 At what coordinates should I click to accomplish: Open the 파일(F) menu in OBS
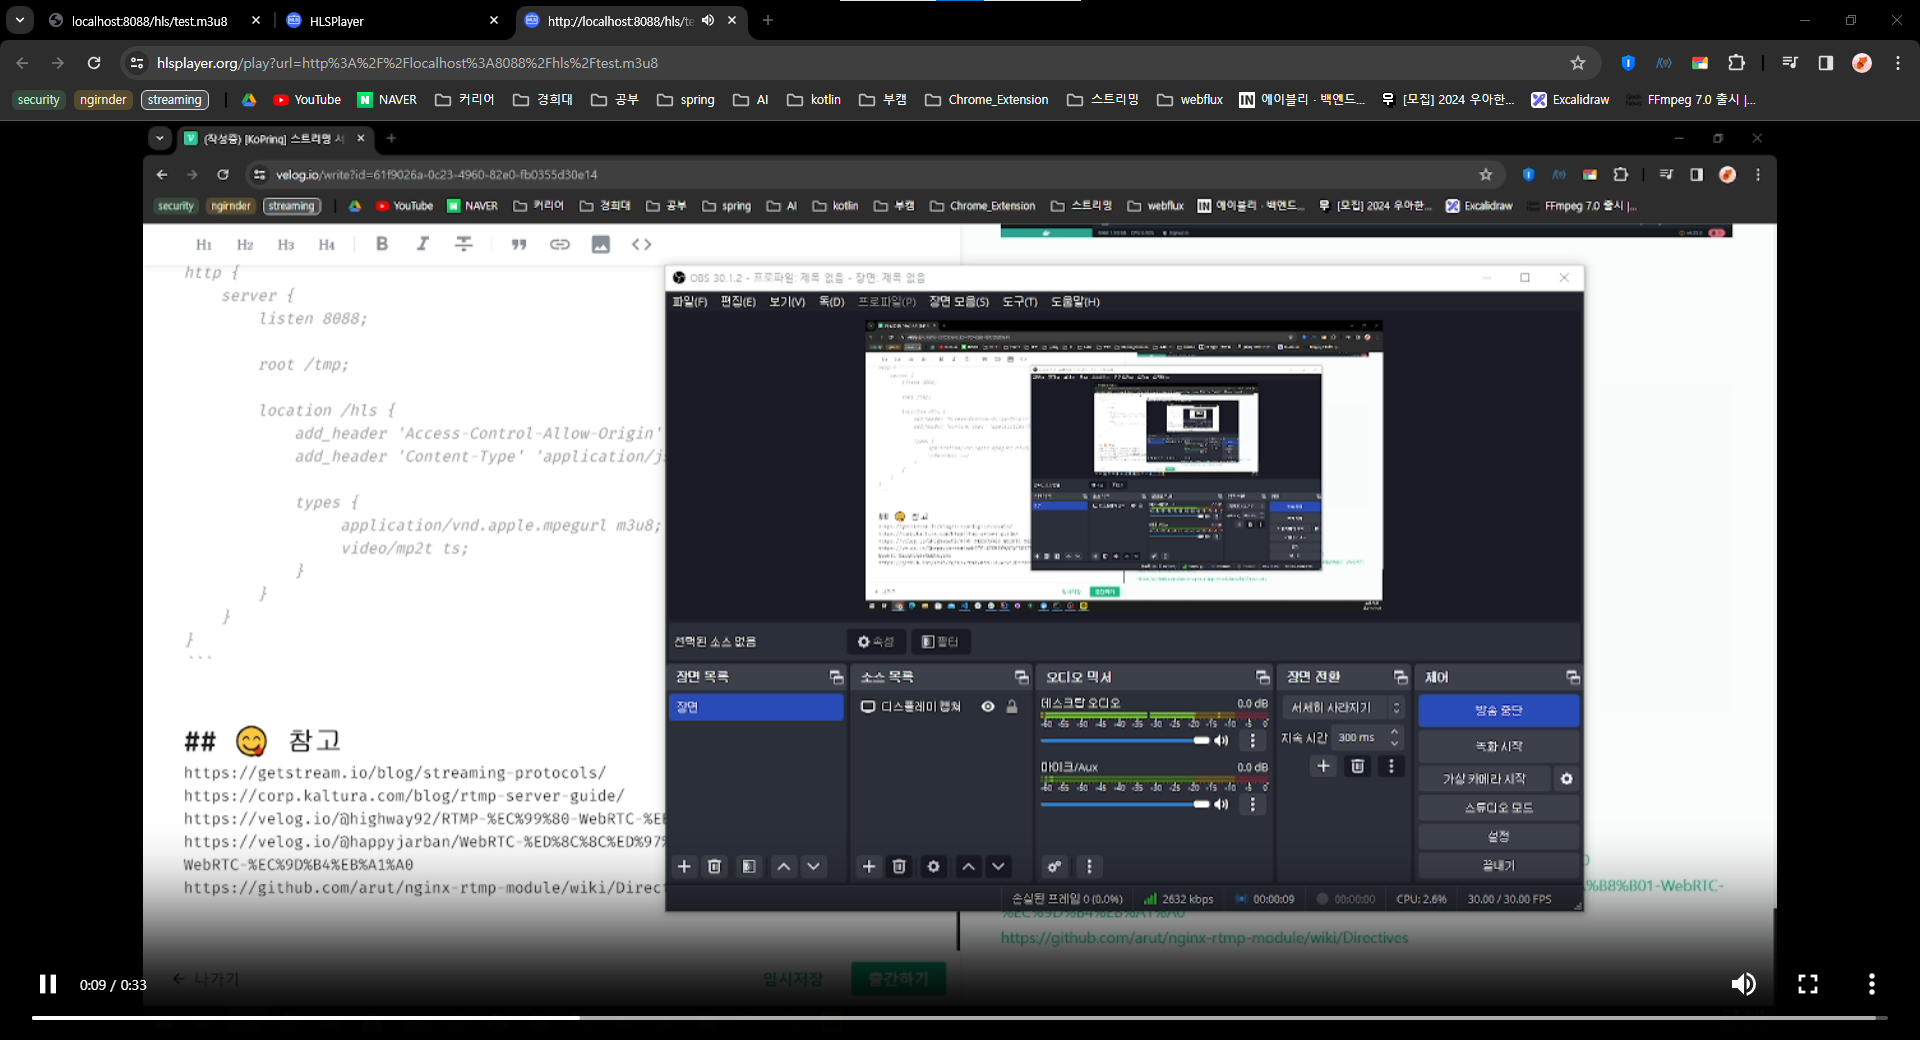tap(690, 302)
